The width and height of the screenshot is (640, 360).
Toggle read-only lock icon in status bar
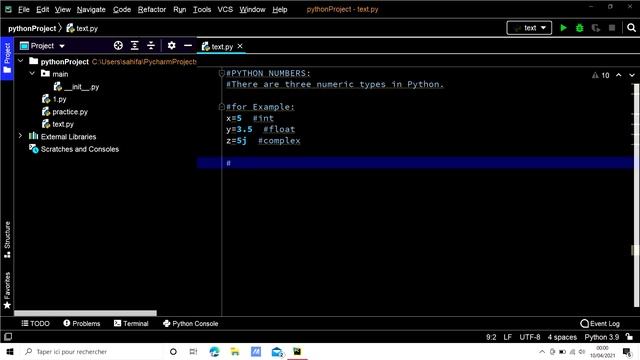coord(629,337)
